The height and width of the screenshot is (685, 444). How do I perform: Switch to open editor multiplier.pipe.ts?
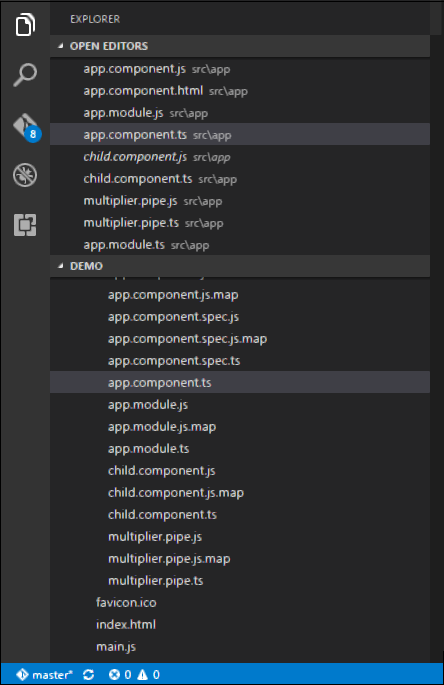coord(240,222)
